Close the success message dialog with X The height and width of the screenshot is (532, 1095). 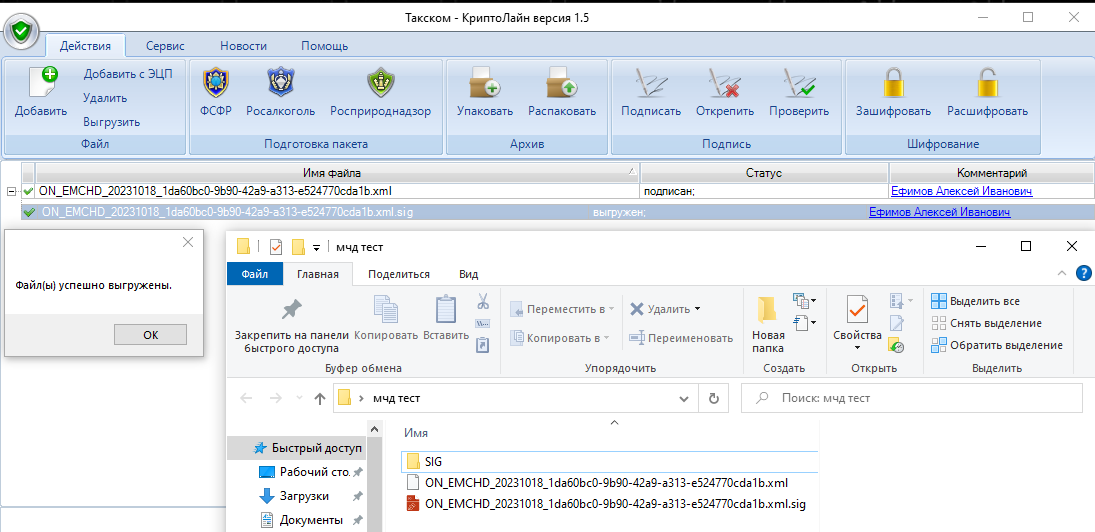(x=187, y=242)
